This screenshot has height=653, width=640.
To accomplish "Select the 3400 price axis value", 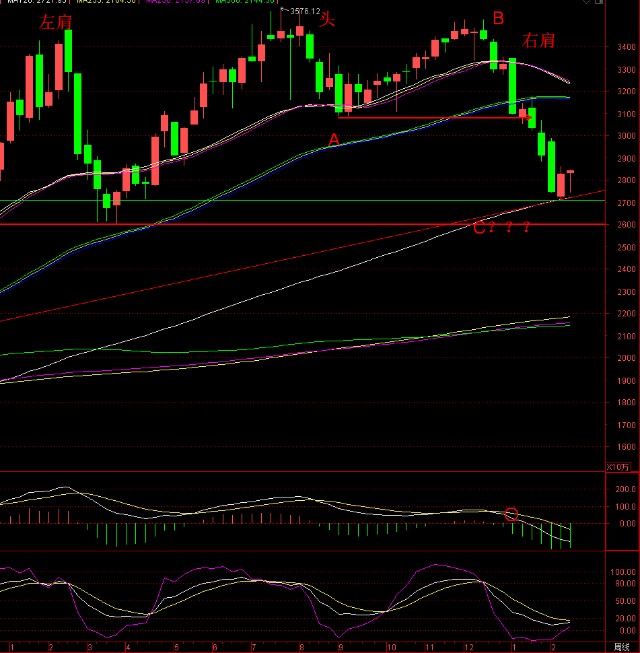I will [626, 47].
